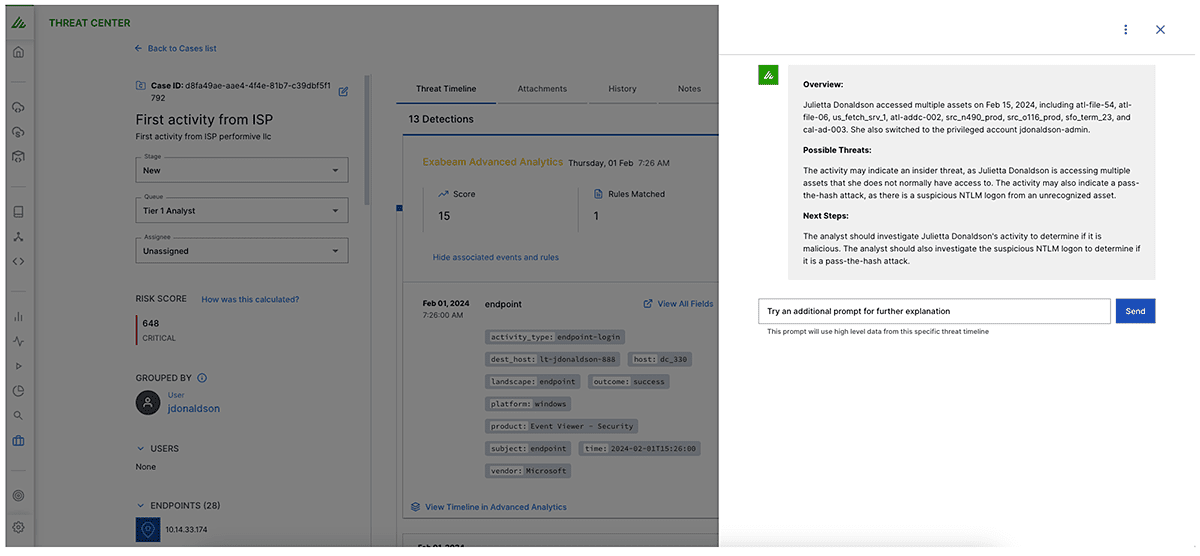The height and width of the screenshot is (556, 1200).
Task: Click the subject: endpoint tag
Action: (528, 448)
